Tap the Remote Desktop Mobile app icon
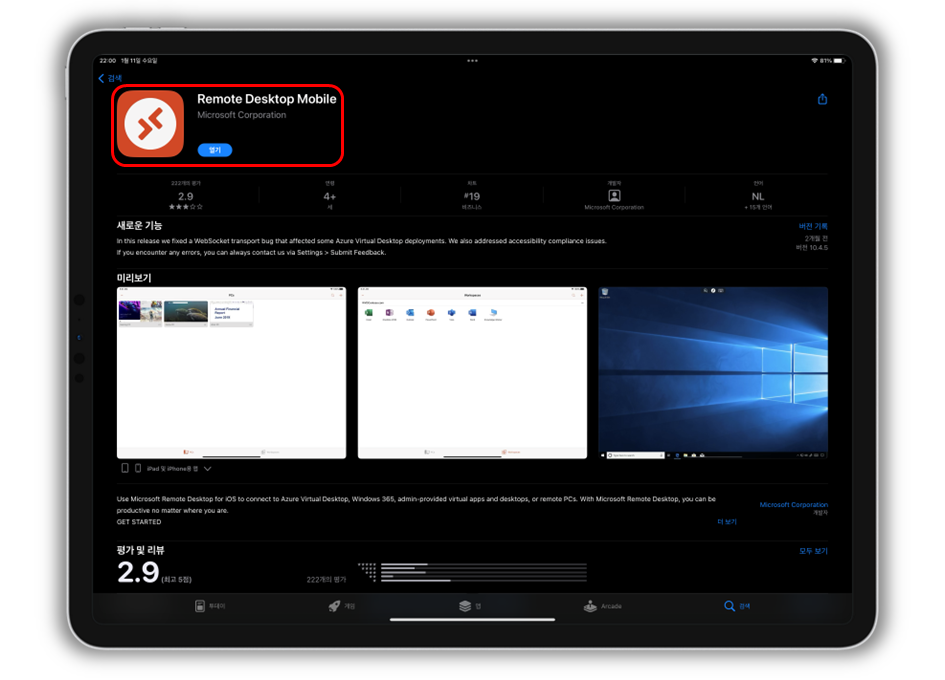The image size is (945, 680). 150,124
